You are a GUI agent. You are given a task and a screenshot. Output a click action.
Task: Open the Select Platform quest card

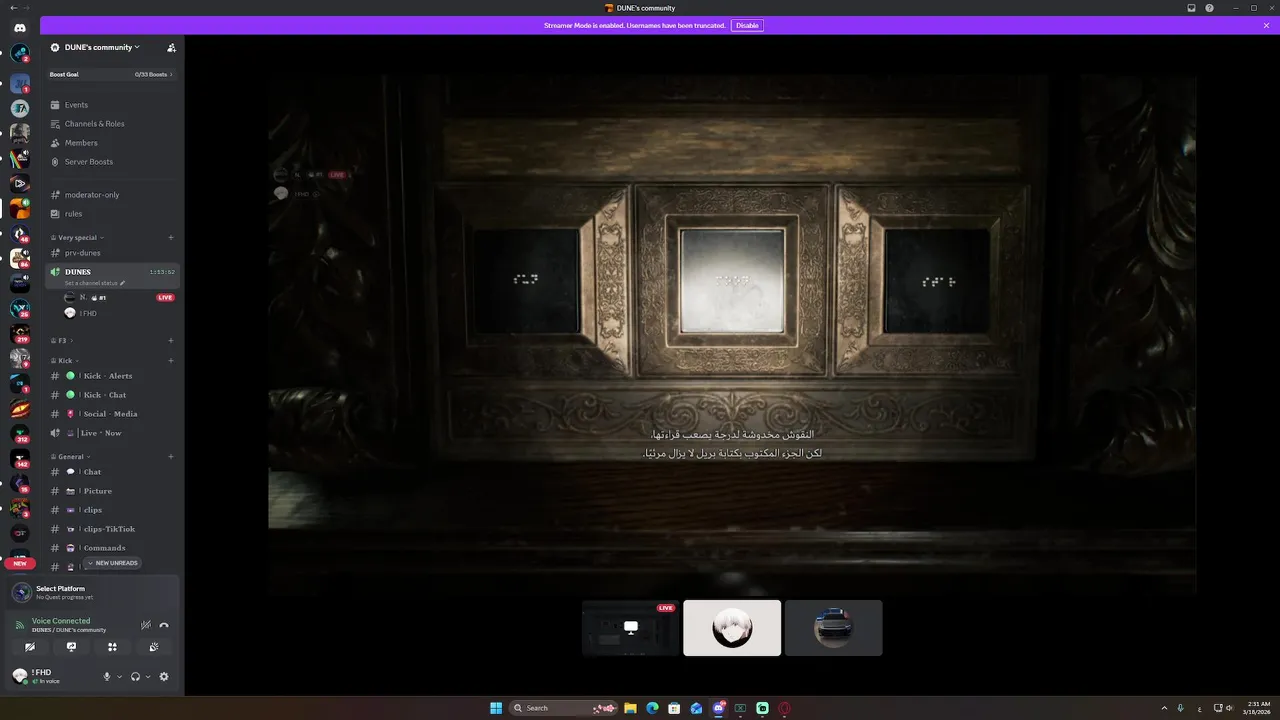pyautogui.click(x=92, y=592)
